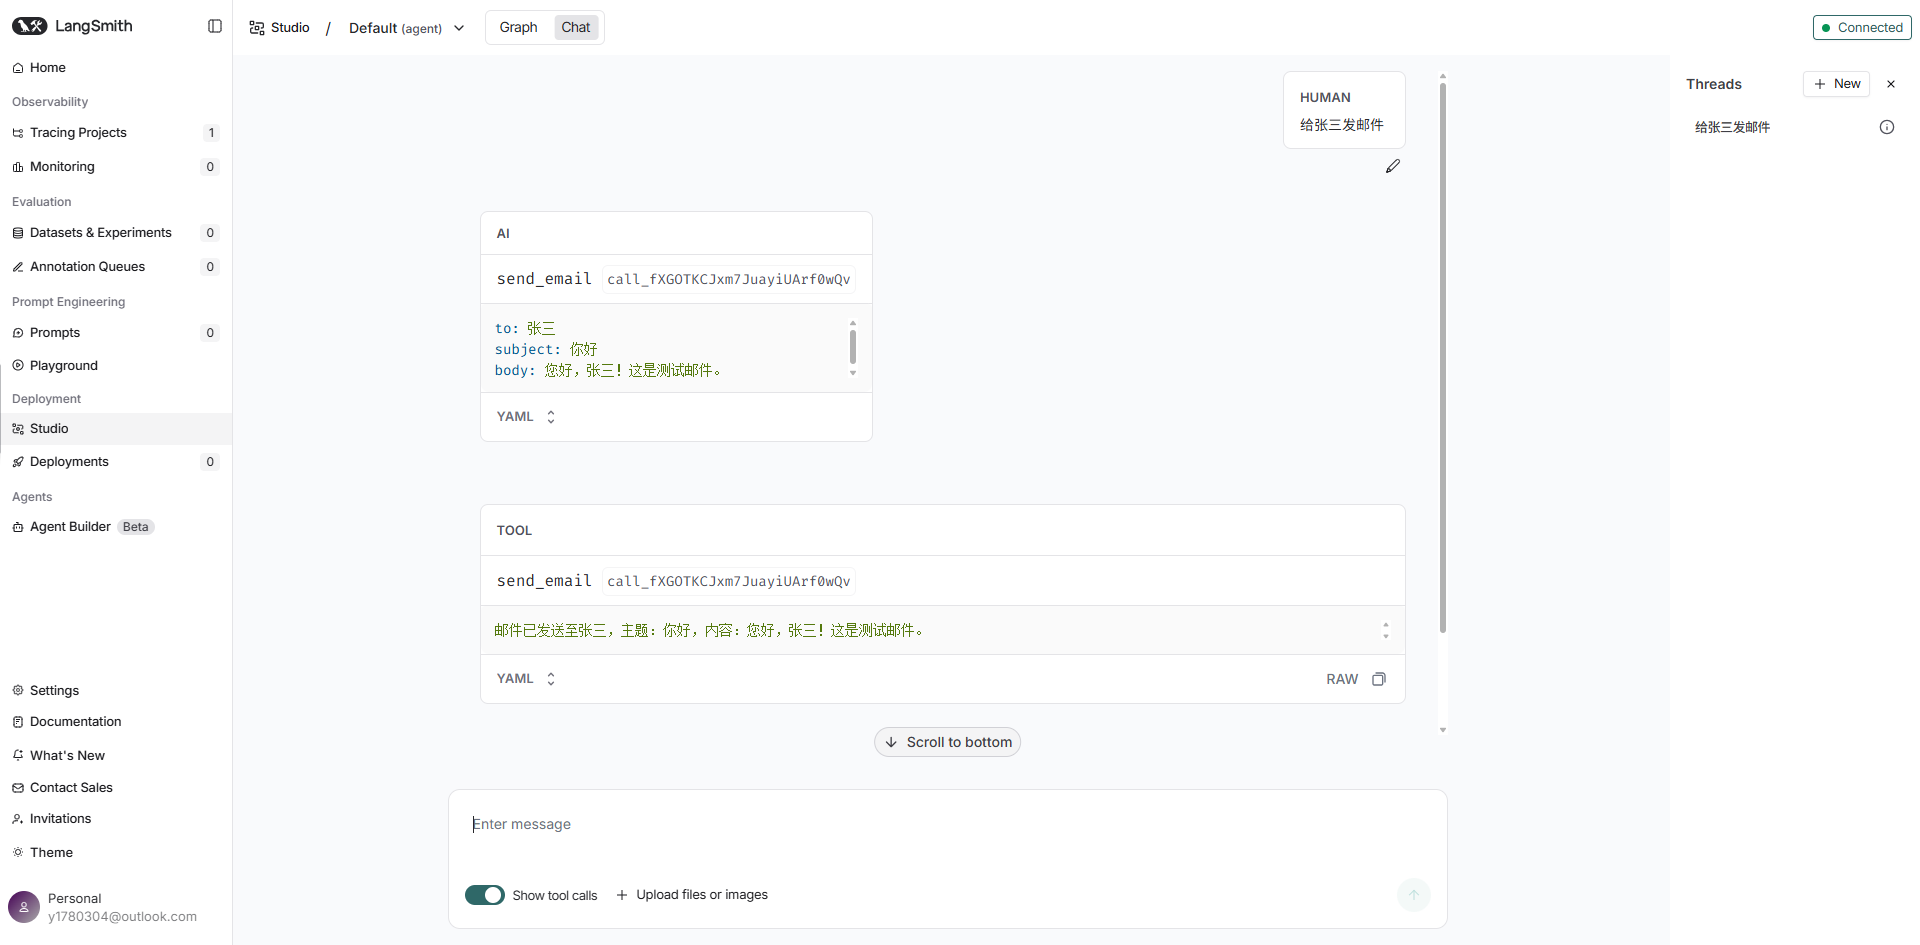Select the Chat tab
The image size is (1920, 945).
tap(575, 28)
